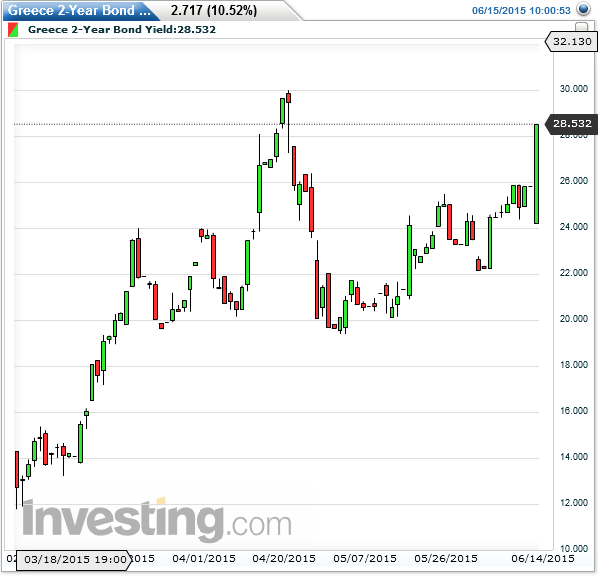This screenshot has width=600, height=576.
Task: Click the 10.000 y-axis label
Action: pos(573,548)
